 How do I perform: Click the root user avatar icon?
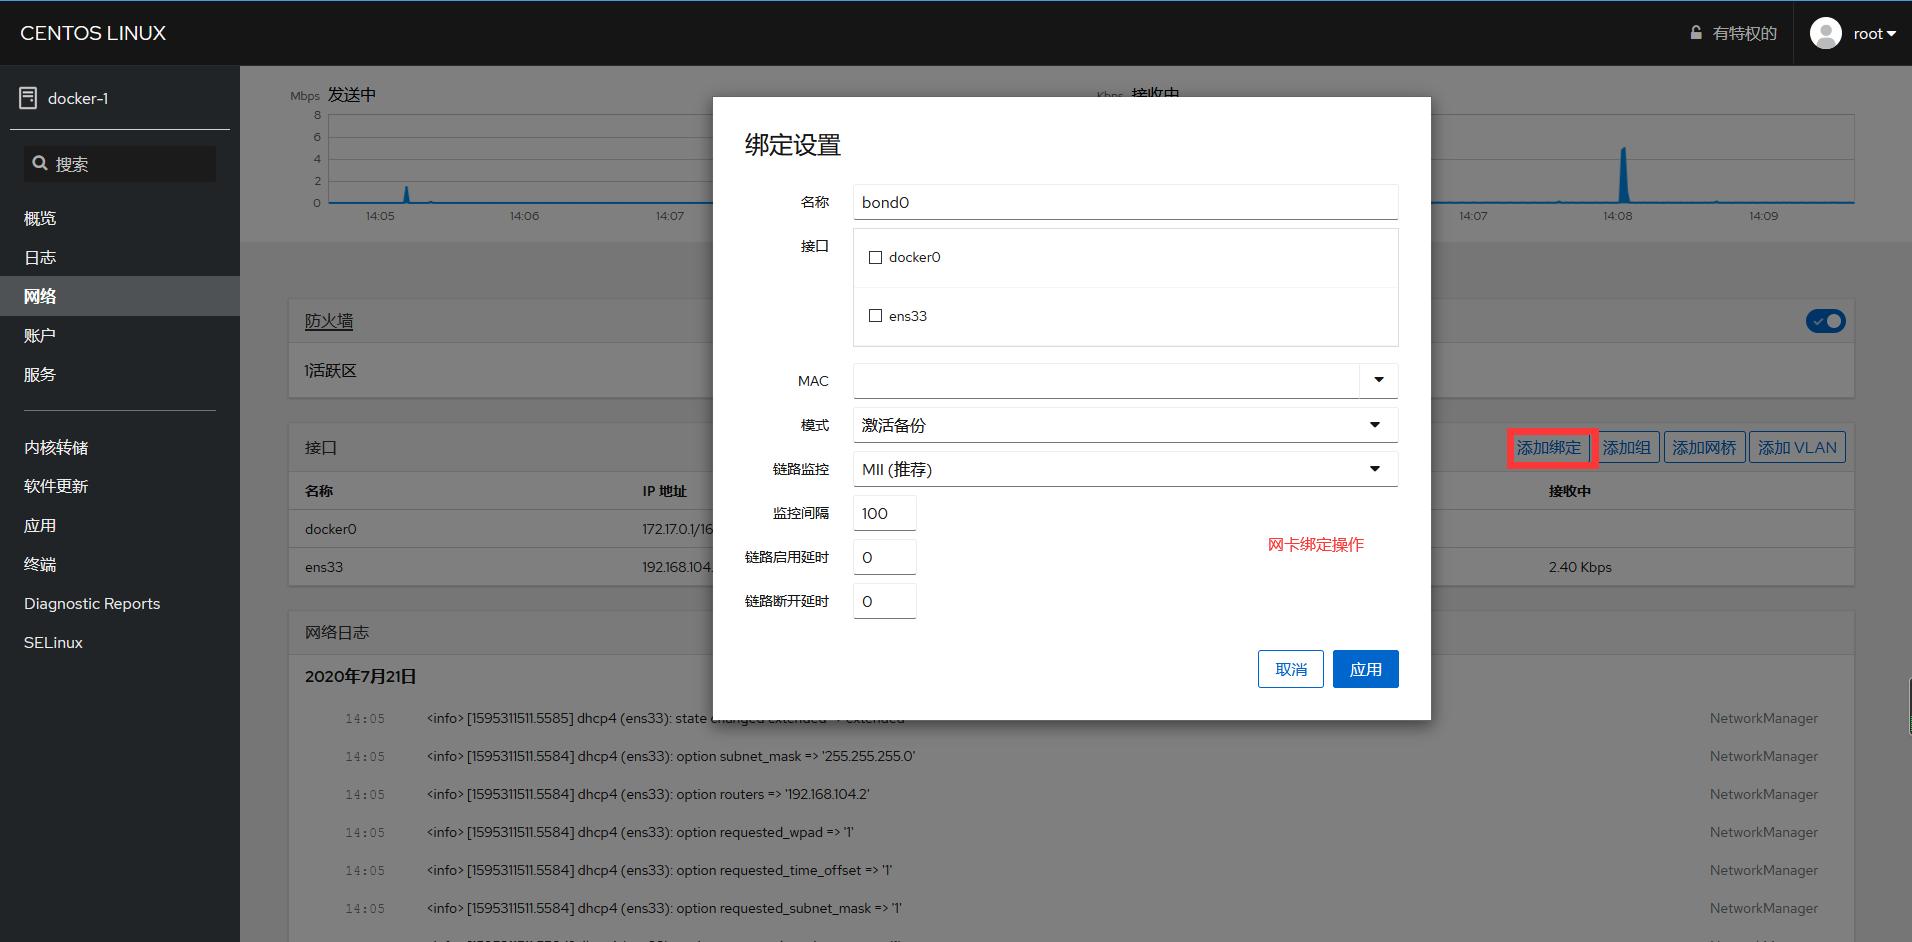coord(1826,32)
